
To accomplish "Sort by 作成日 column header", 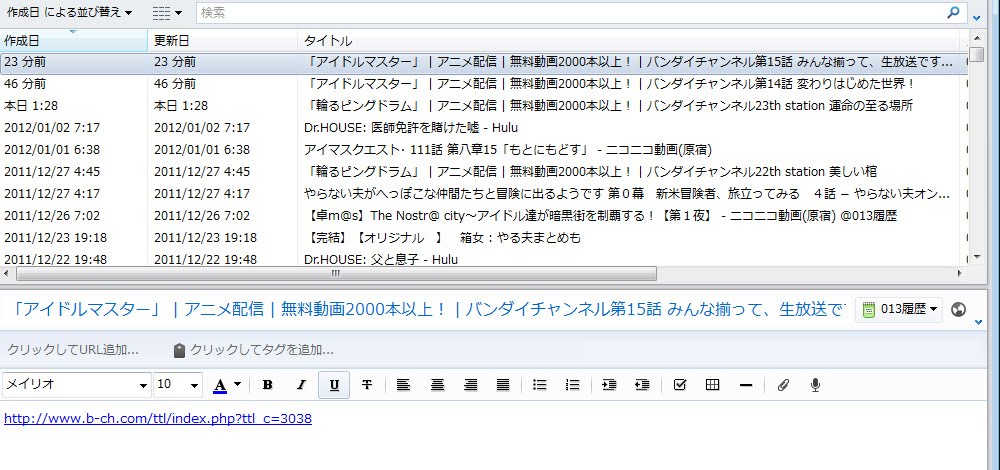I will (74, 41).
